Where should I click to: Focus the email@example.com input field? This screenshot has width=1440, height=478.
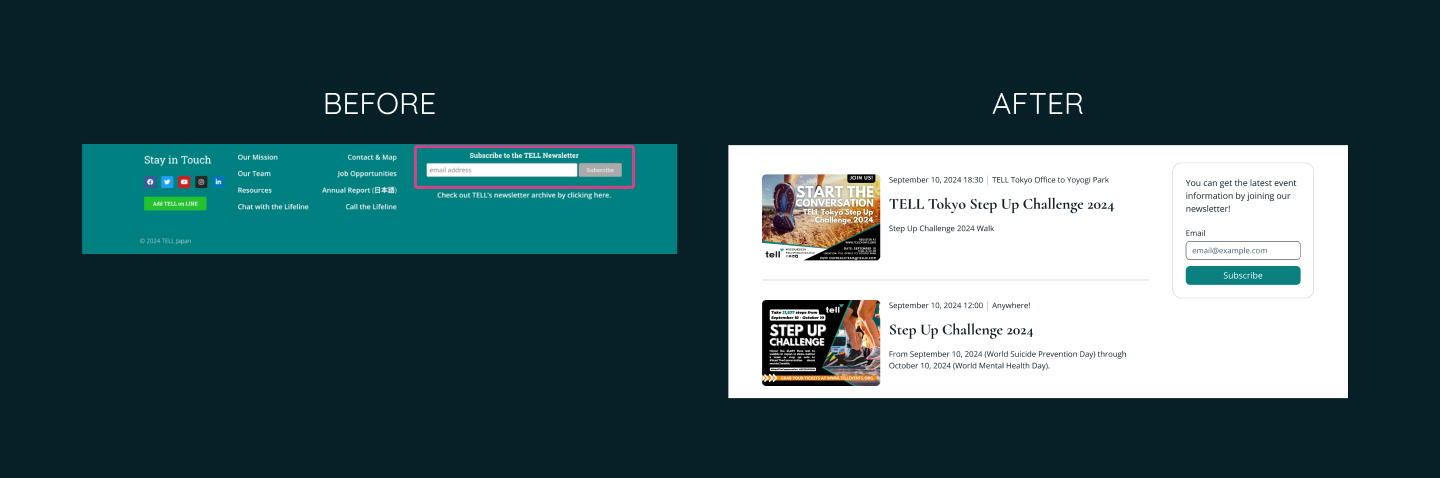tap(1243, 250)
